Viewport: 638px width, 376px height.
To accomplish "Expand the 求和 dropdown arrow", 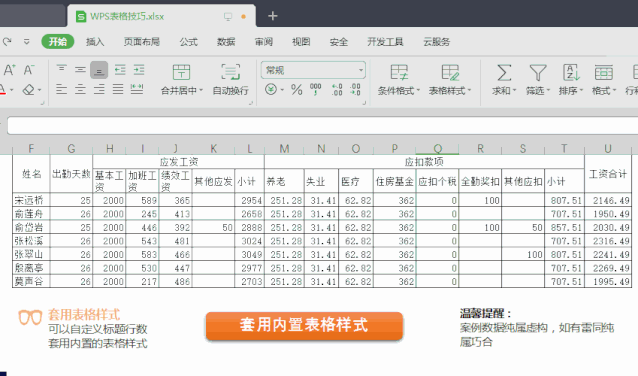I will point(514,91).
